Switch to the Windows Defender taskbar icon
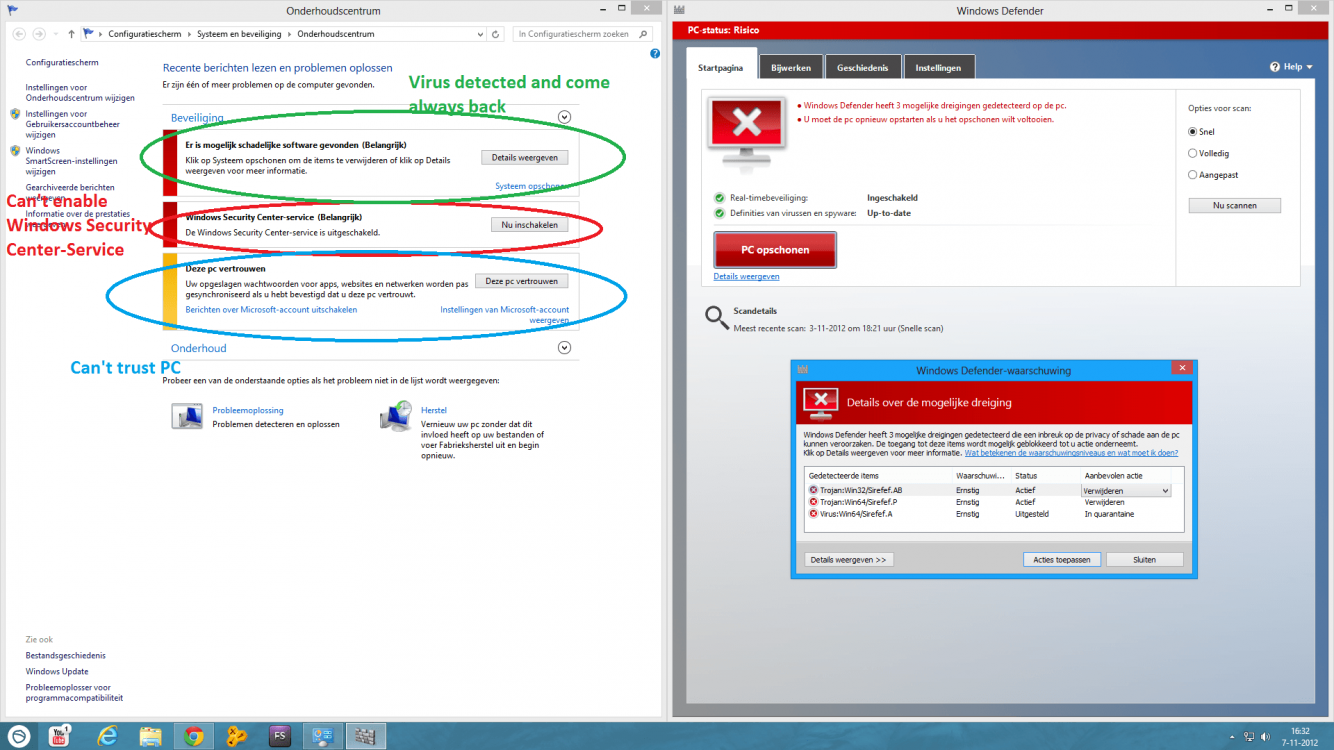 tap(368, 736)
